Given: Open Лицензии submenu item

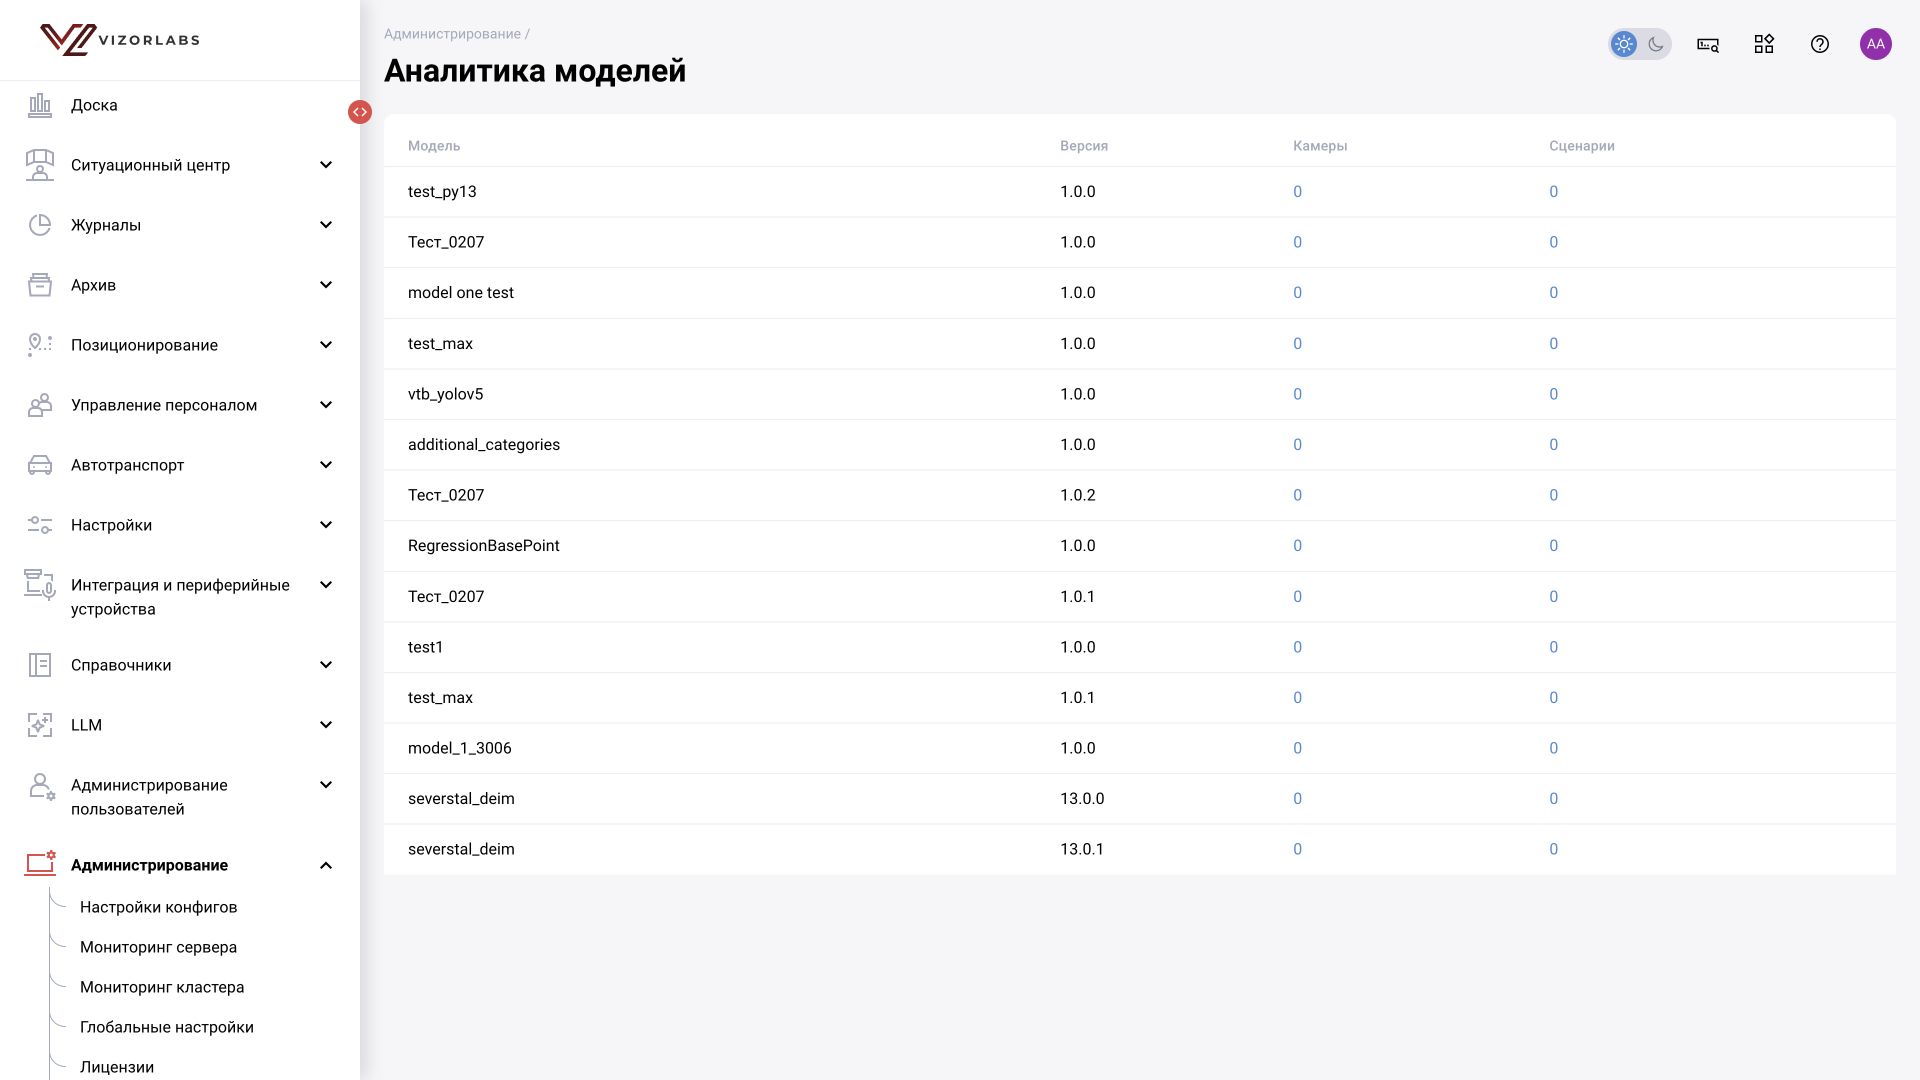Looking at the screenshot, I should pyautogui.click(x=117, y=1067).
